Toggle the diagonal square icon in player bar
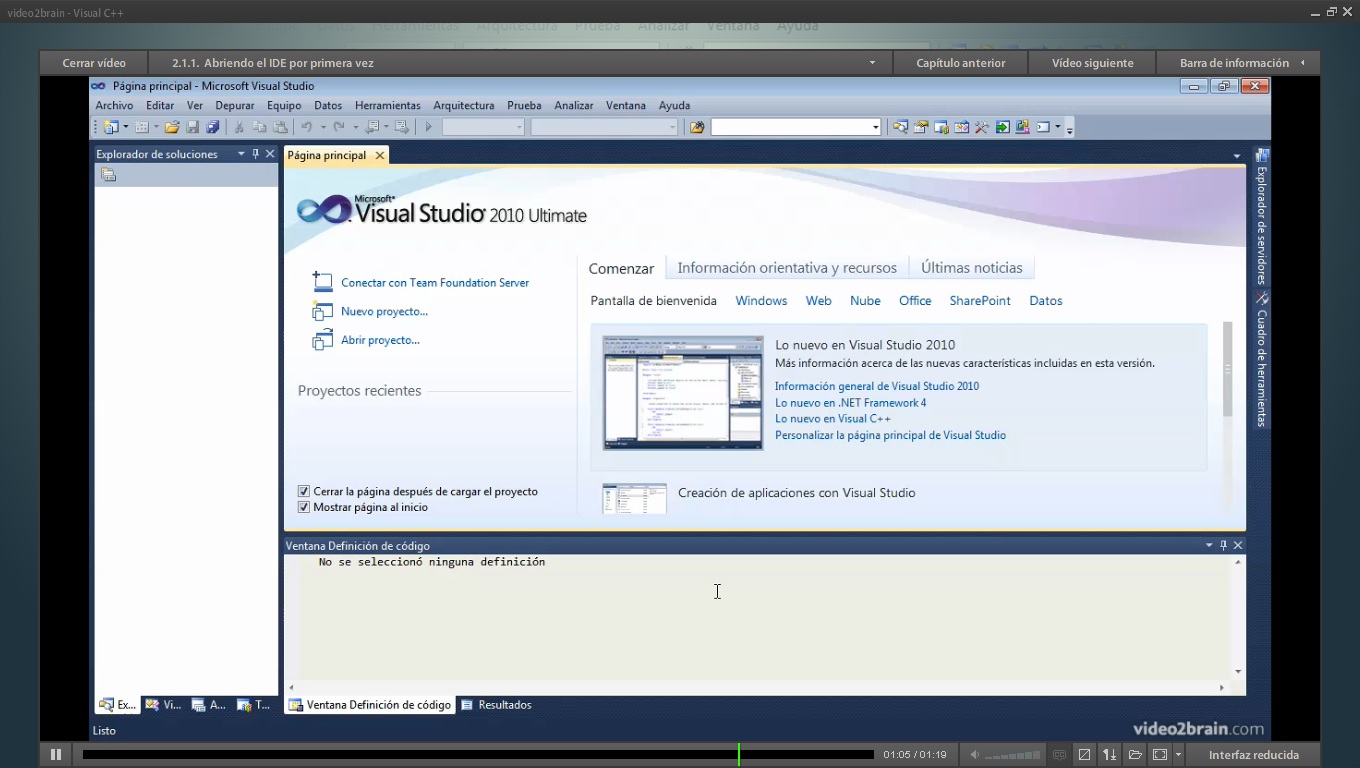1360x768 pixels. coord(1084,755)
